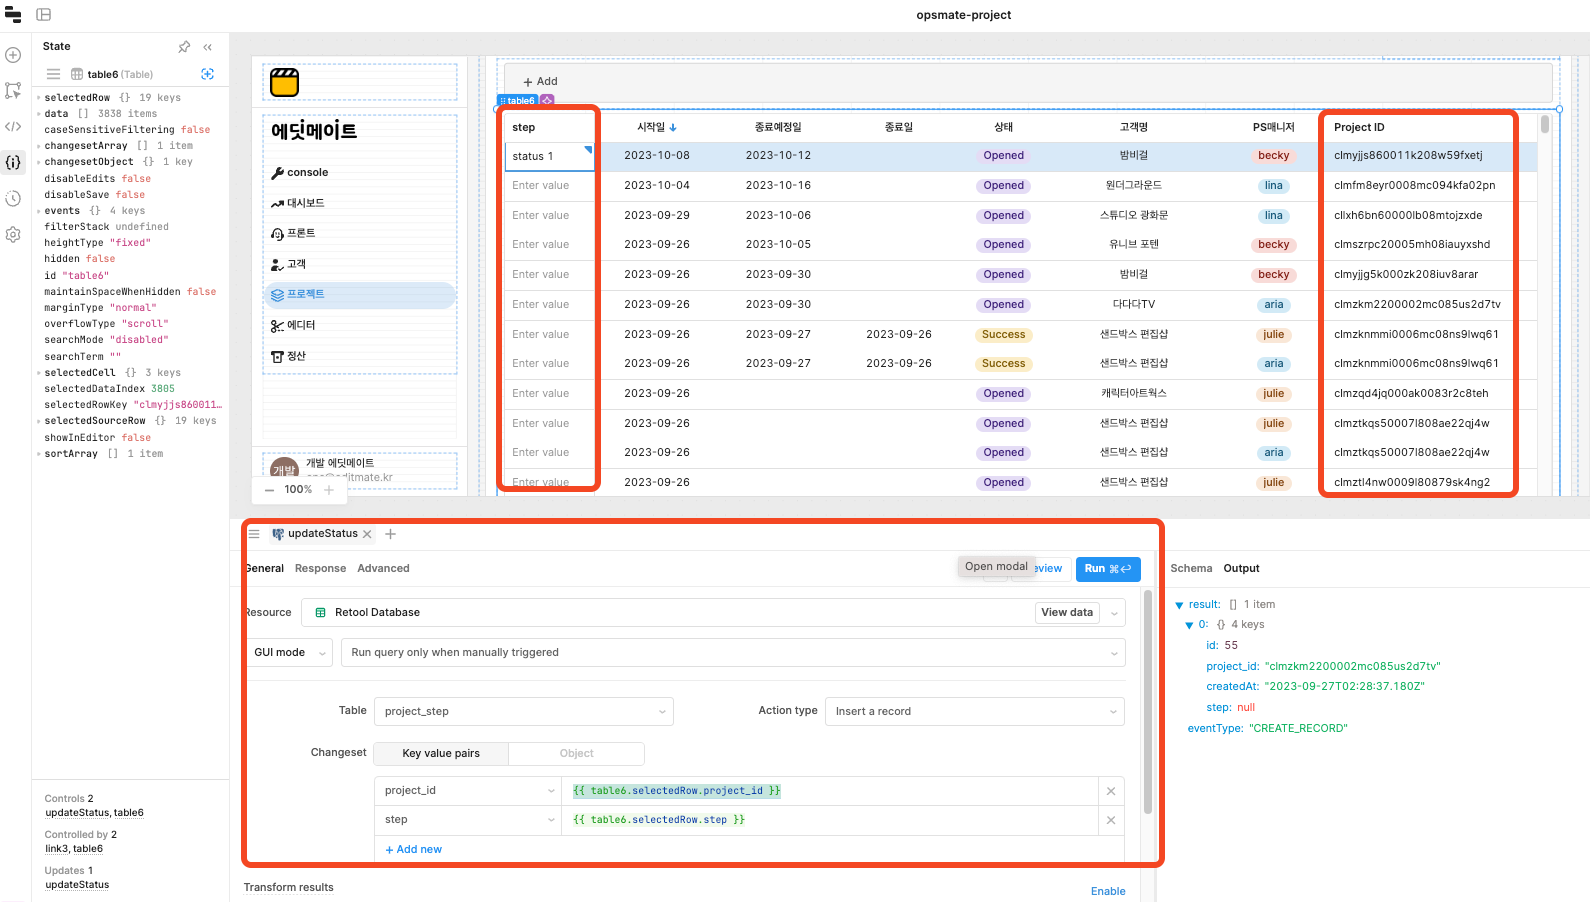The height and width of the screenshot is (902, 1590).
Task: Add a new query tab
Action: tap(391, 534)
